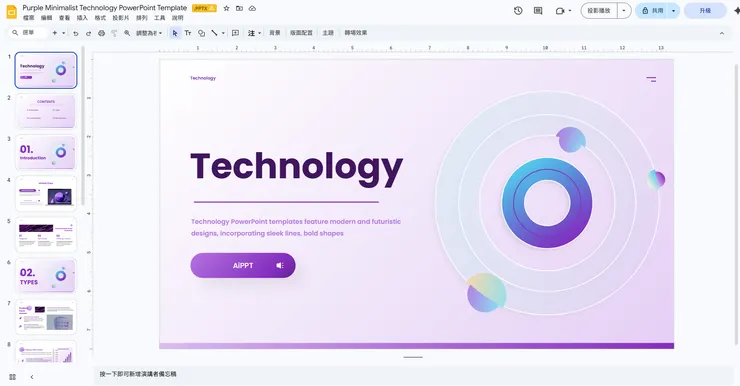Select the zoom magnifier tool
The image size is (740, 386).
[127, 33]
